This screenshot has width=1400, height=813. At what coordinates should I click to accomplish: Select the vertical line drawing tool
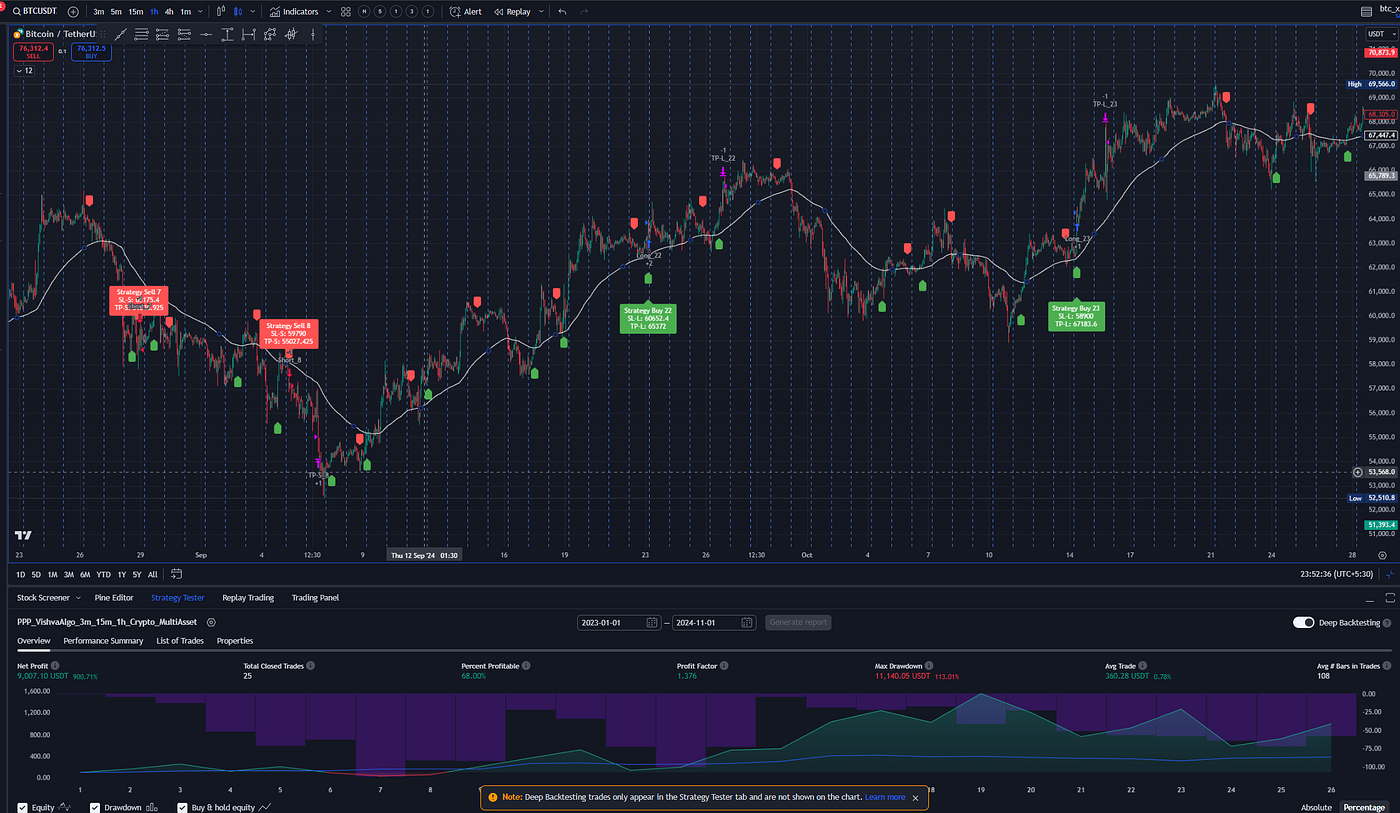[x=313, y=34]
